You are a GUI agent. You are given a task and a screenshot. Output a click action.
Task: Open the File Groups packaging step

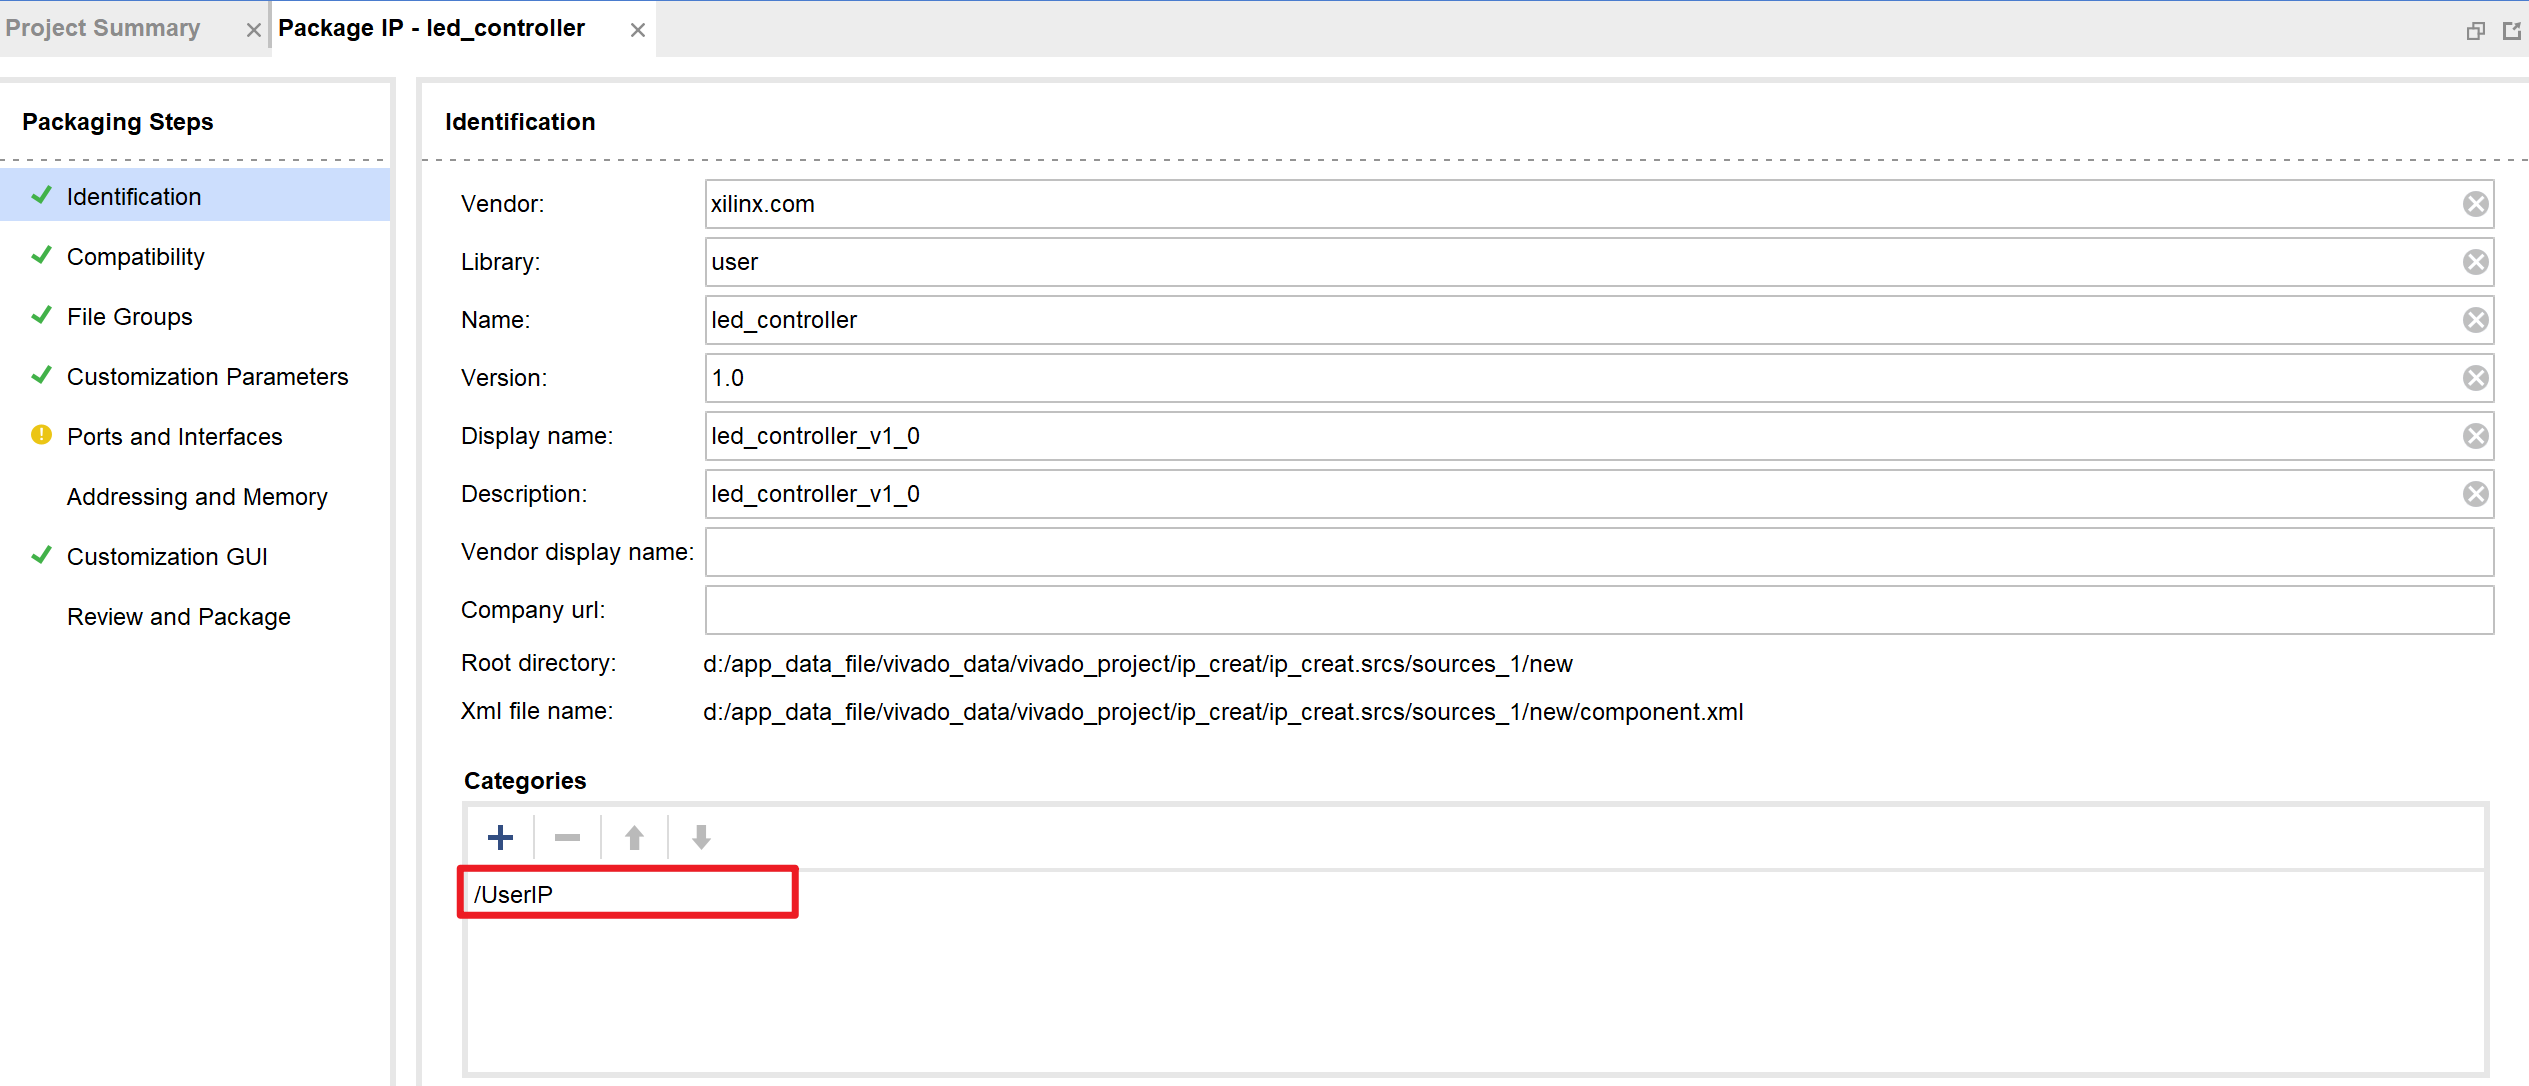195,316
